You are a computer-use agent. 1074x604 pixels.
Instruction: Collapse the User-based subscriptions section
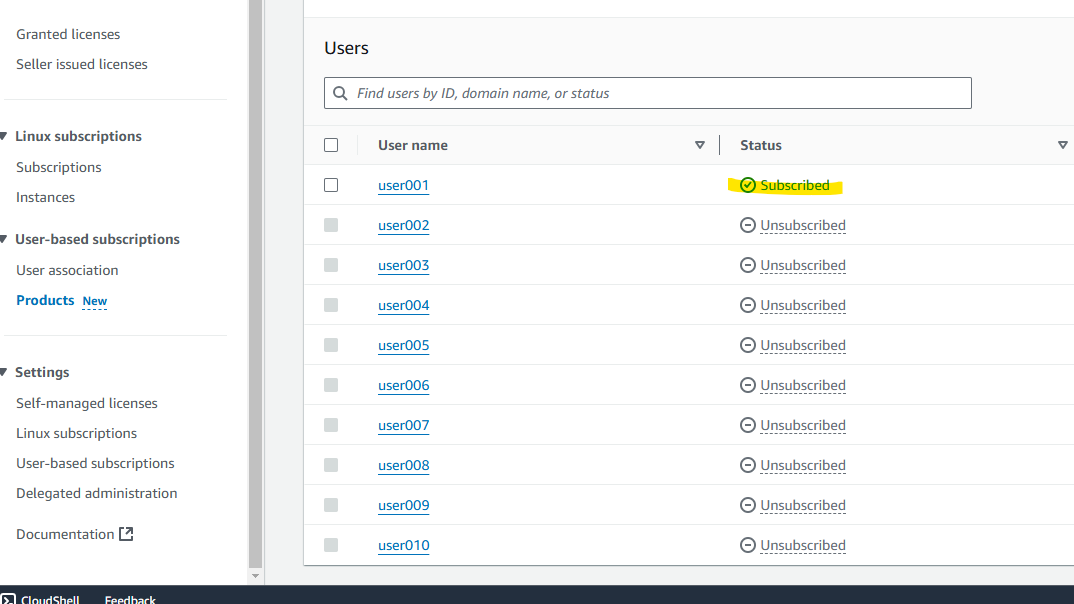[3, 239]
